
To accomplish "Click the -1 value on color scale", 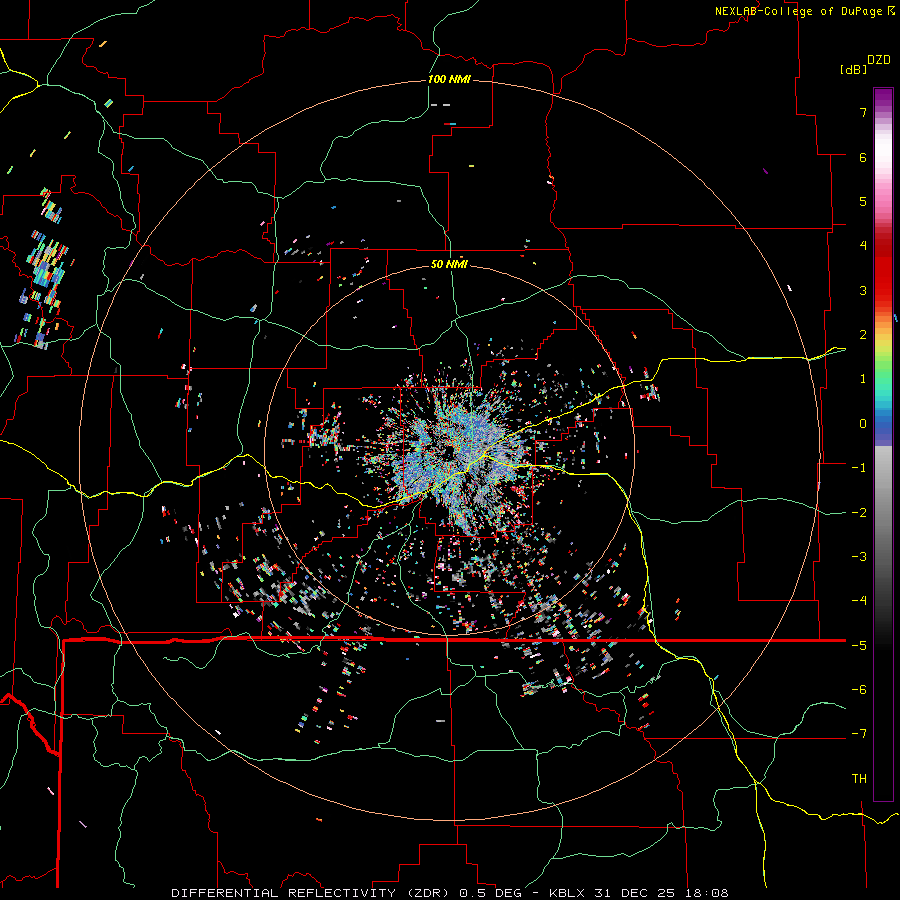I will click(859, 468).
